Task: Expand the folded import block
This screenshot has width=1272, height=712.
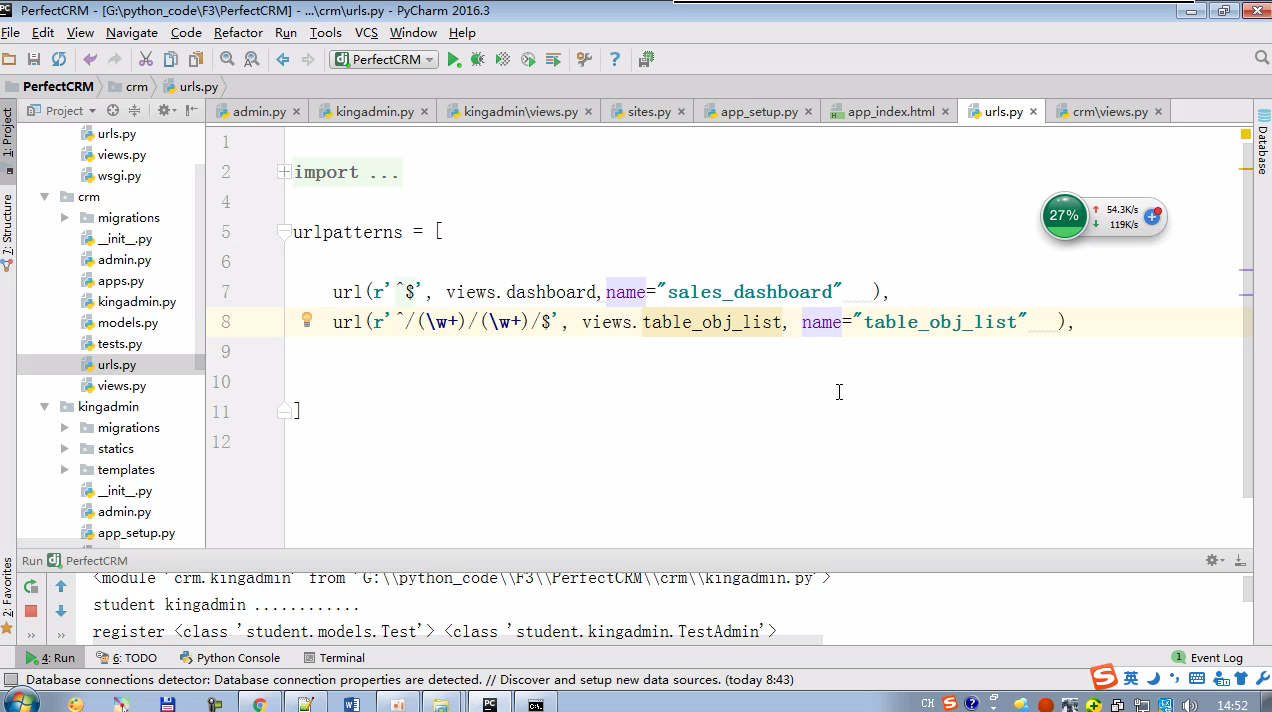Action: (285, 172)
